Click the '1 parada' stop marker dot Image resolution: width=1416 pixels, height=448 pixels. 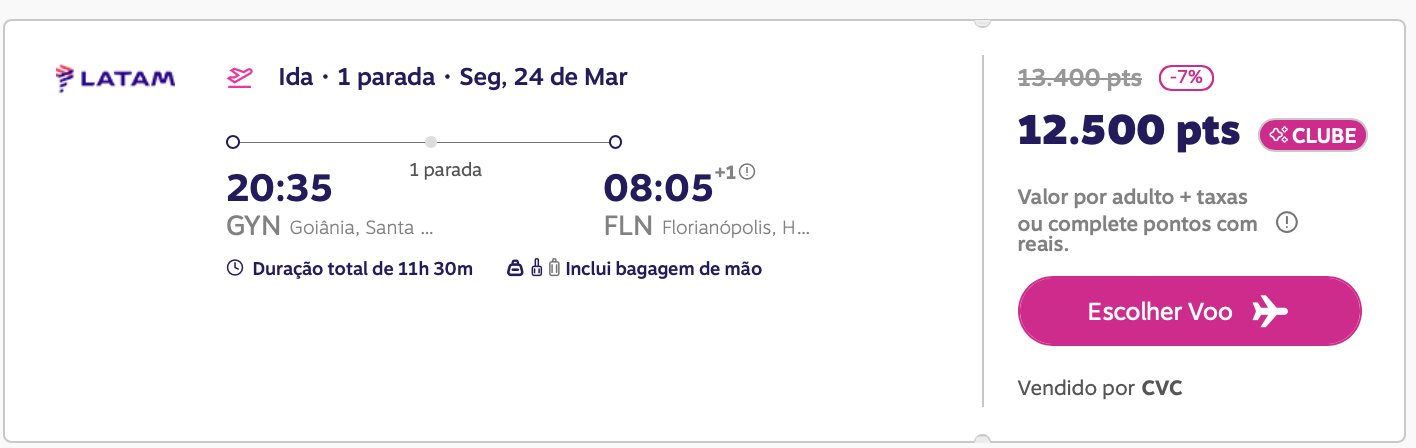[431, 142]
